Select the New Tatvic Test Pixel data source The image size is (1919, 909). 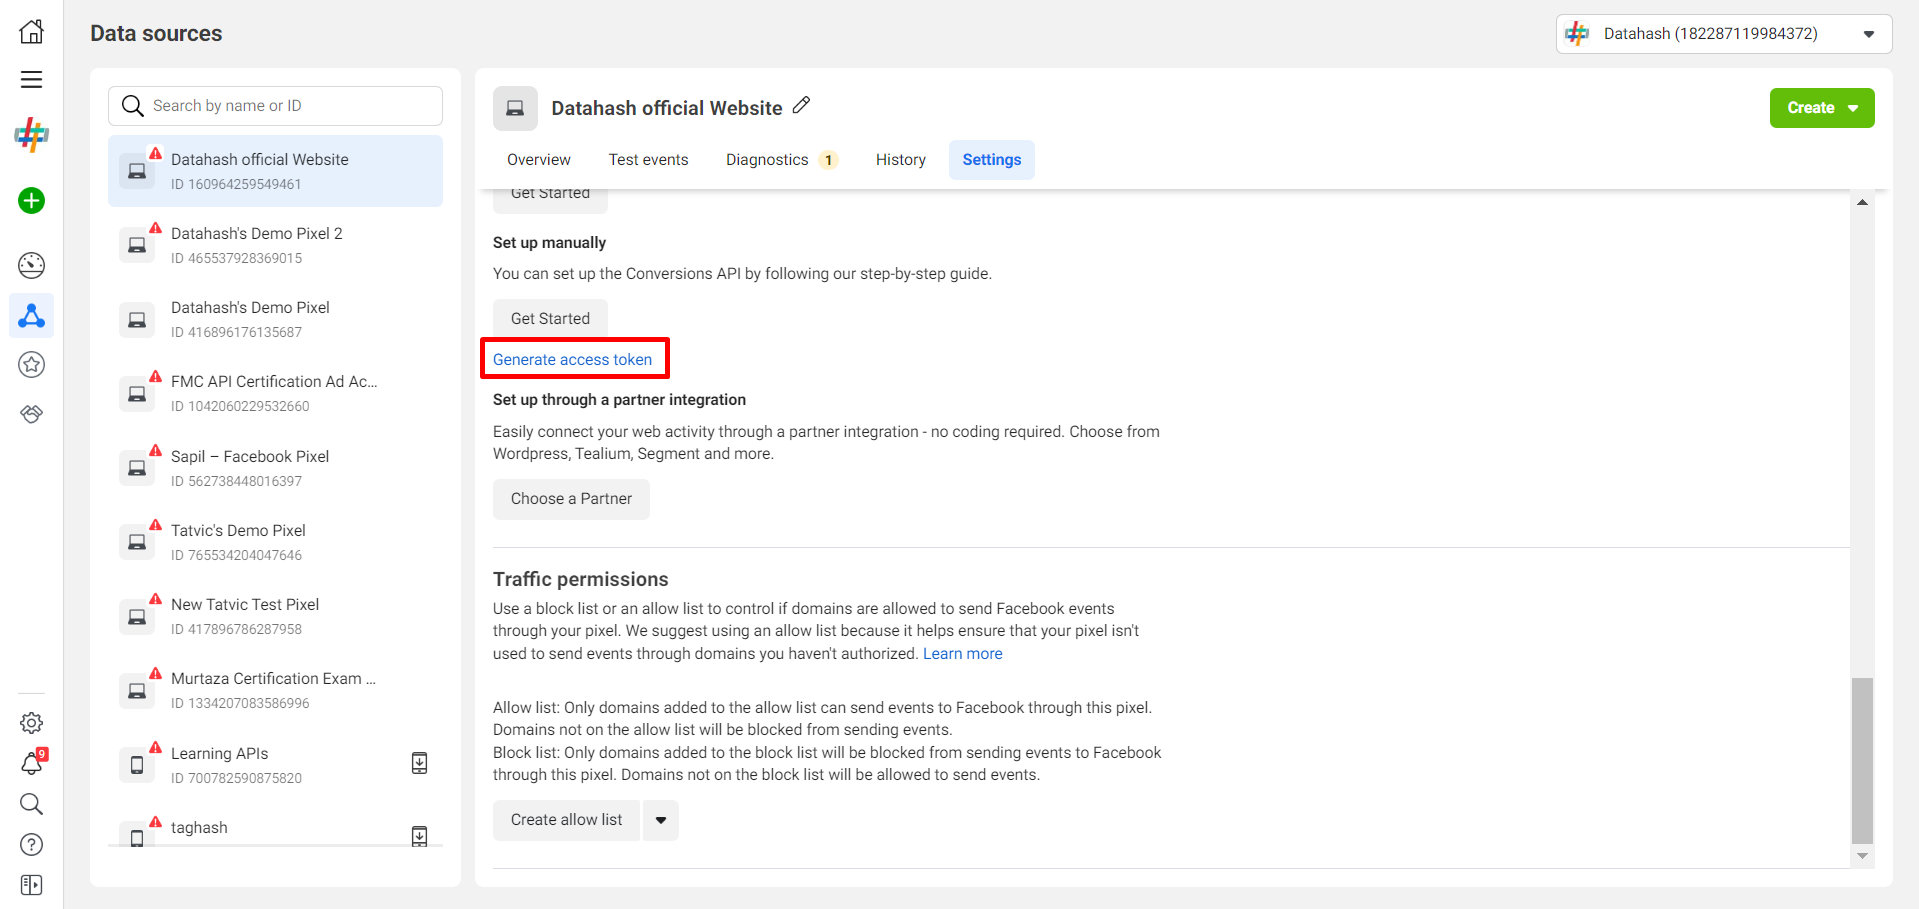(x=275, y=616)
